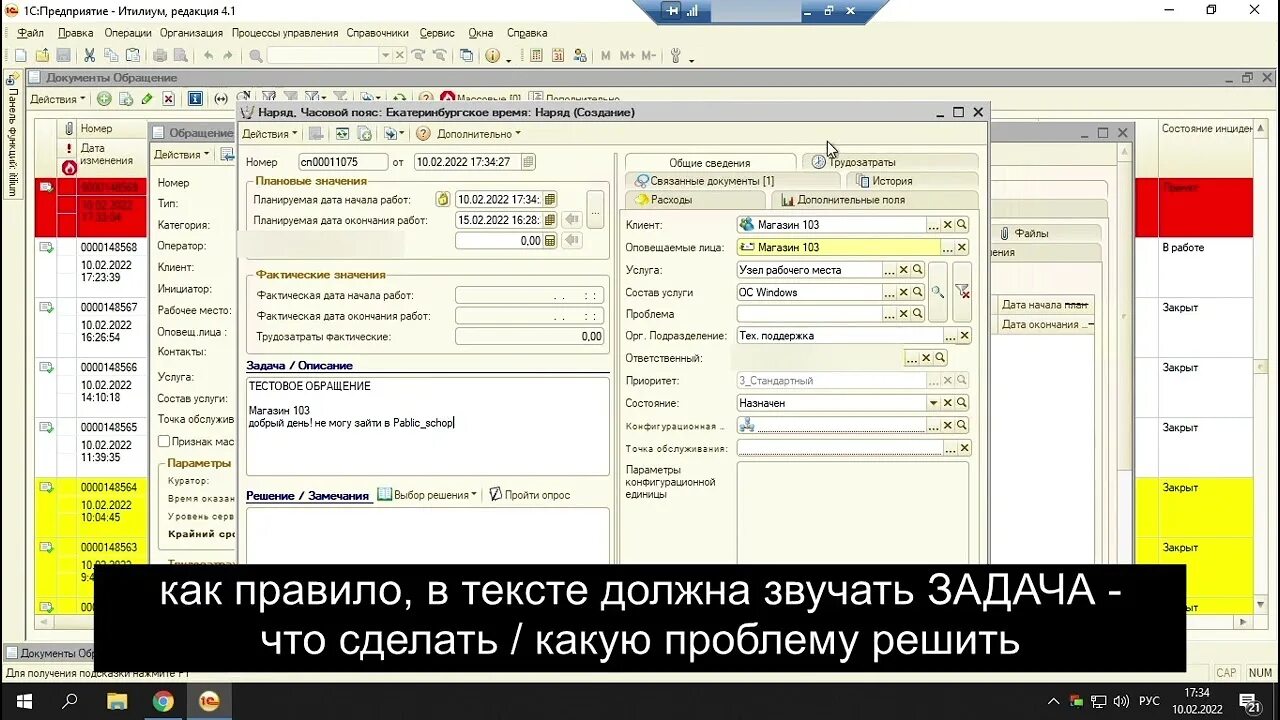Switch to the Связанные документы [1] tab
The width and height of the screenshot is (1280, 720).
(x=733, y=181)
